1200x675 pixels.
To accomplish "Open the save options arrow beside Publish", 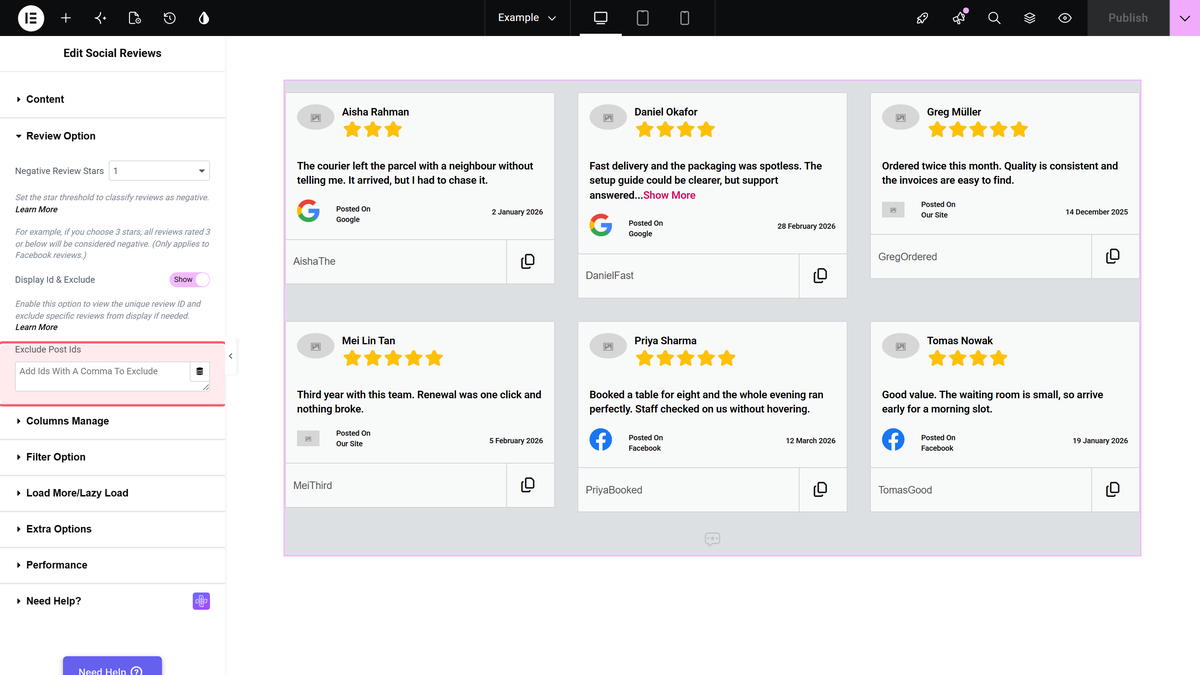I will [x=1184, y=18].
